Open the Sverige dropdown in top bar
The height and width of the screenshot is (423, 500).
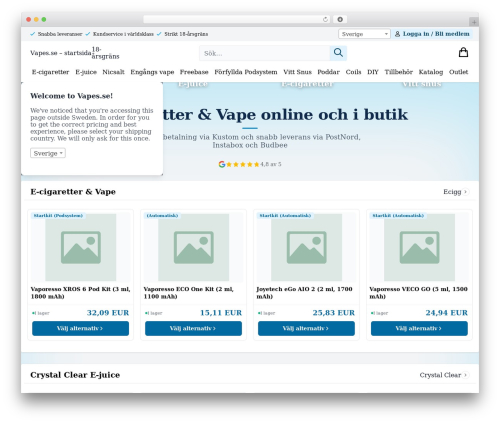[x=364, y=34]
